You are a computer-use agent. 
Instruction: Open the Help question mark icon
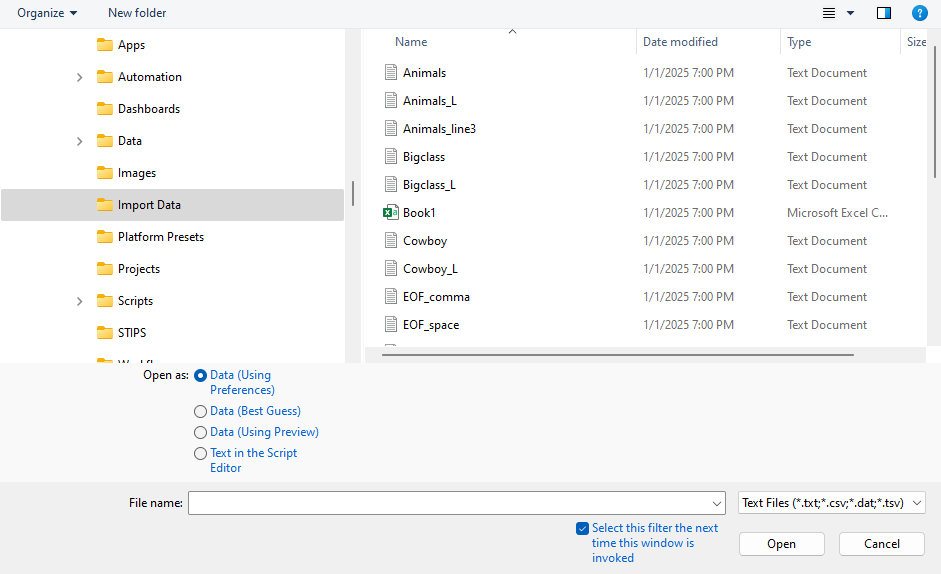(x=919, y=13)
